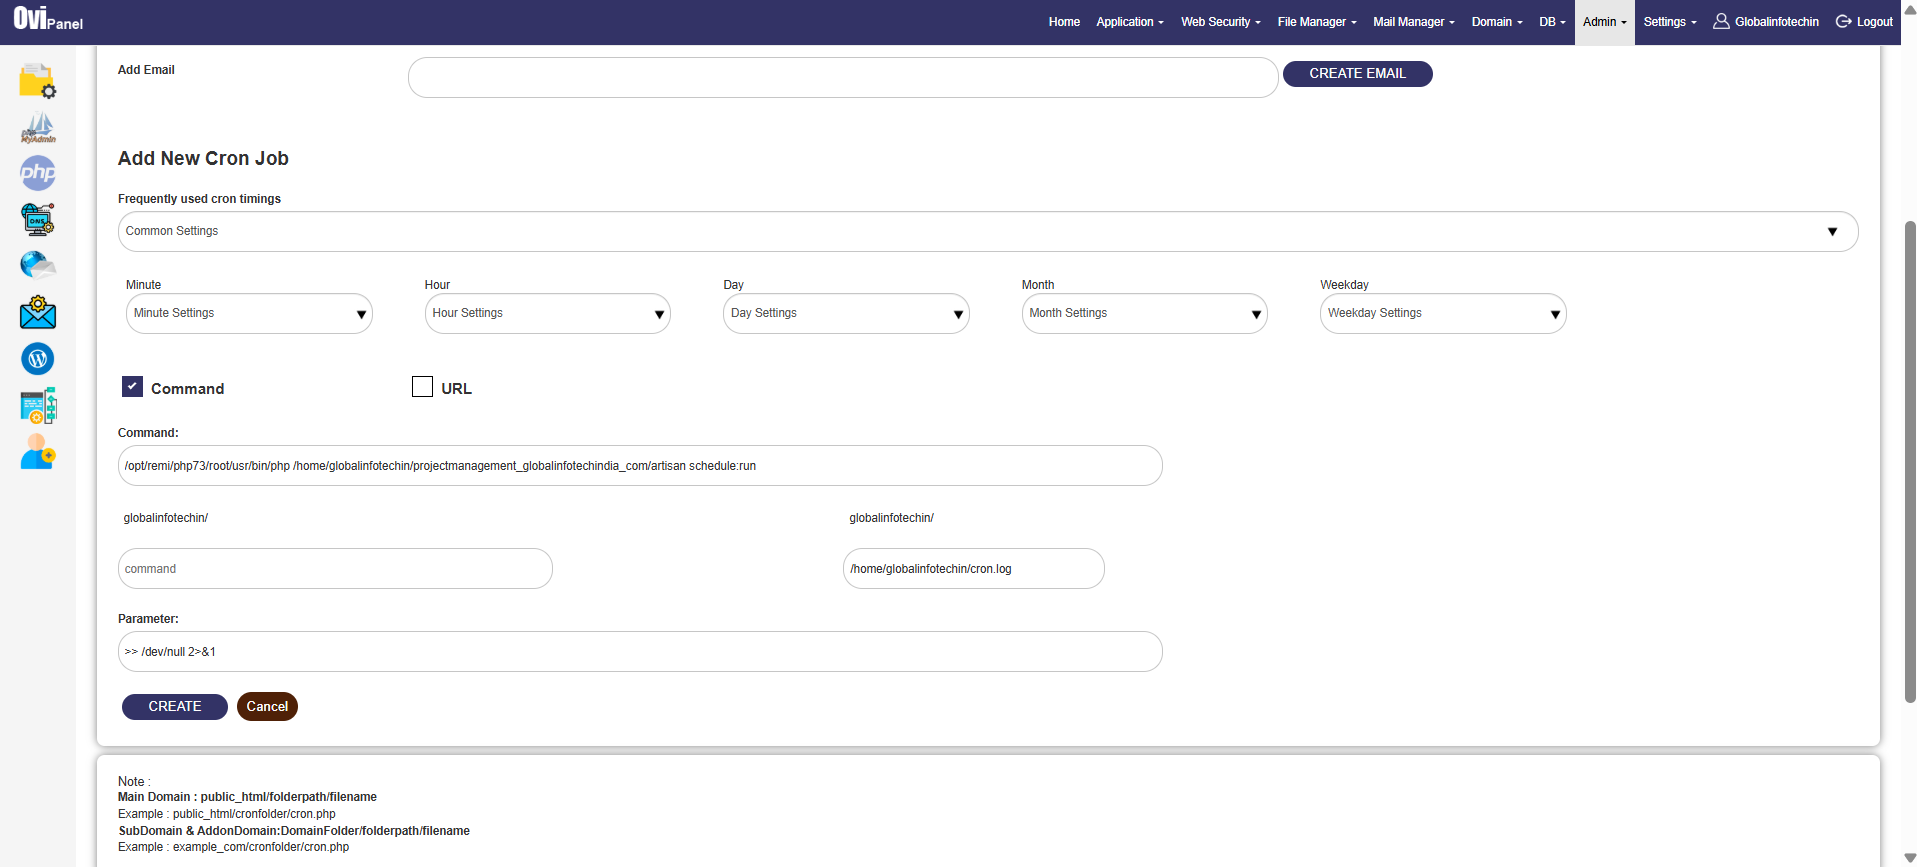Expand the Common Settings cron timings dropdown
The height and width of the screenshot is (867, 1917).
(987, 231)
